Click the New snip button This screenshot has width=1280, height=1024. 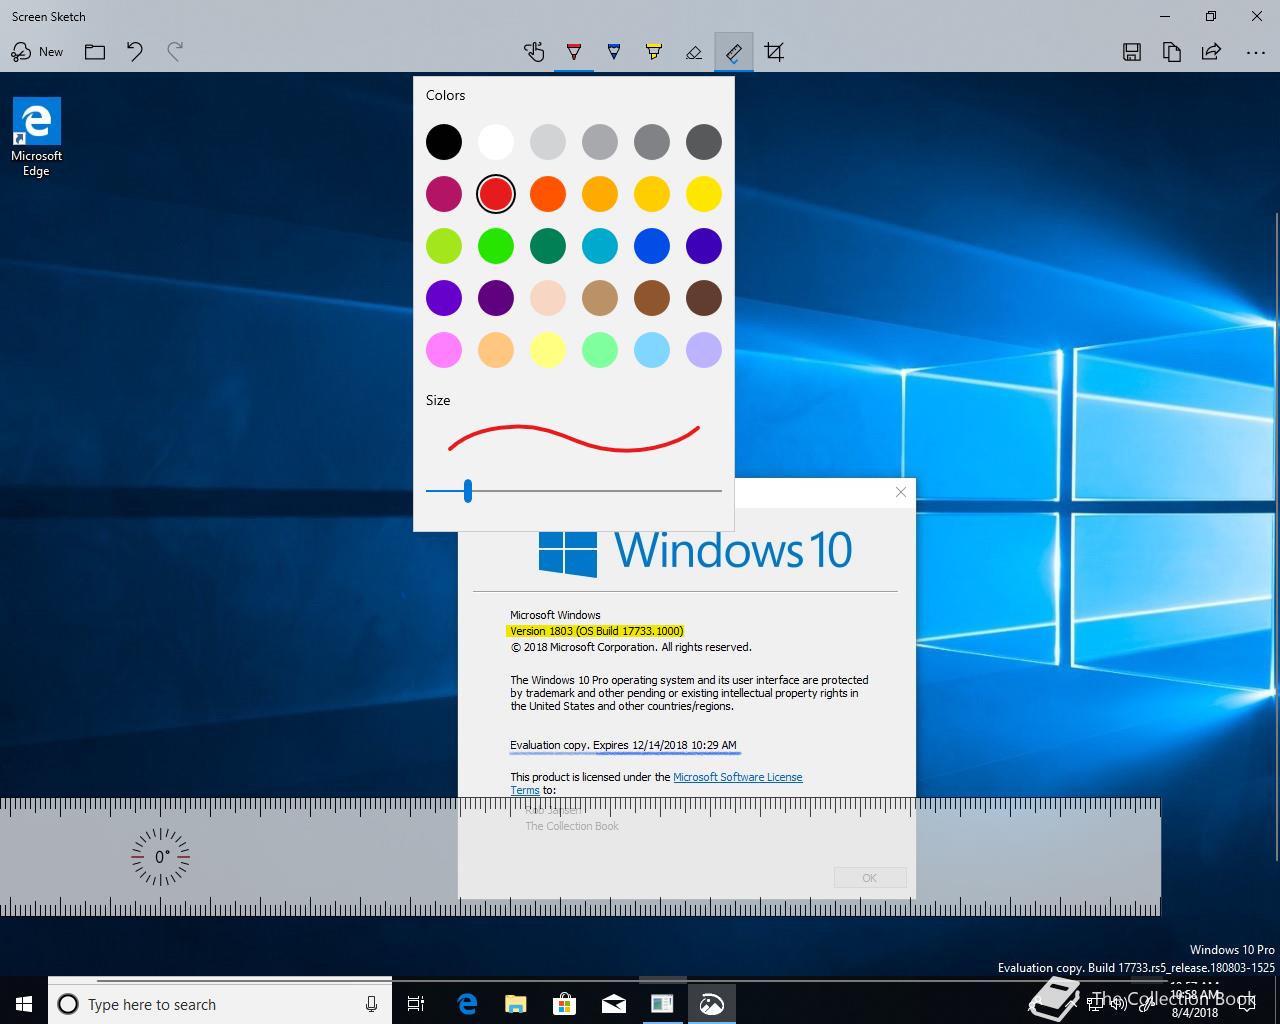tap(37, 52)
